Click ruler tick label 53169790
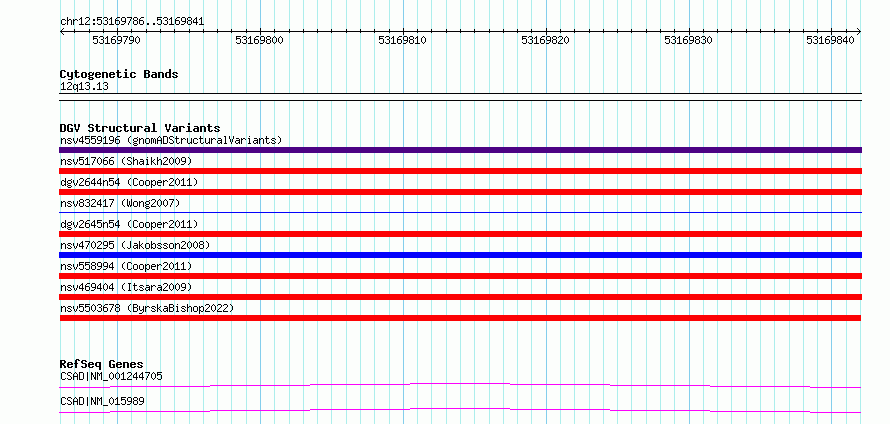 (x=116, y=40)
